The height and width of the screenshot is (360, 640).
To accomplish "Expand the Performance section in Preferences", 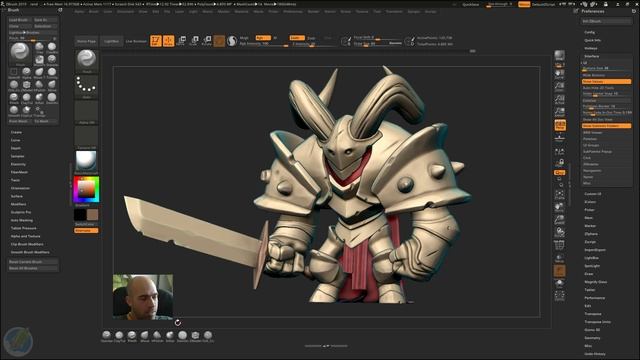I will pyautogui.click(x=594, y=298).
